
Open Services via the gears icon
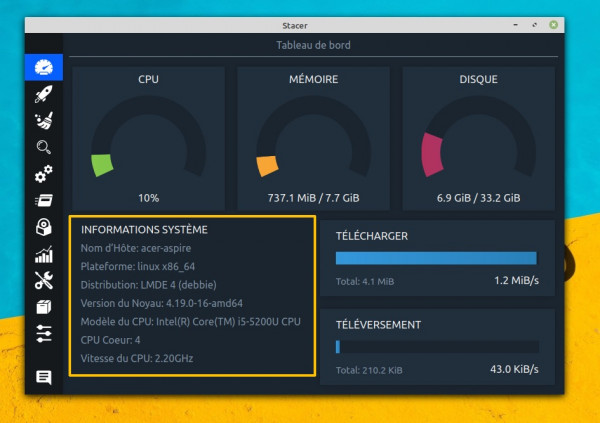(43, 175)
